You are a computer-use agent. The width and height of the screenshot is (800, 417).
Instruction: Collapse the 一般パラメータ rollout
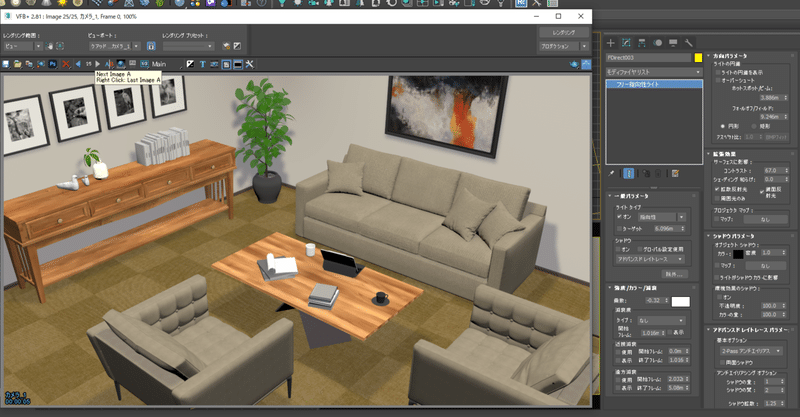pos(629,196)
